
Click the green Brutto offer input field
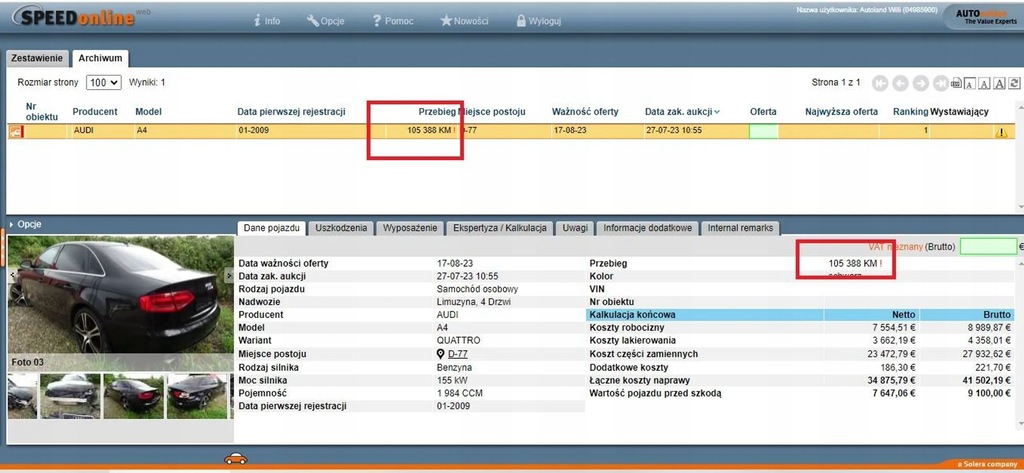pyautogui.click(x=987, y=246)
